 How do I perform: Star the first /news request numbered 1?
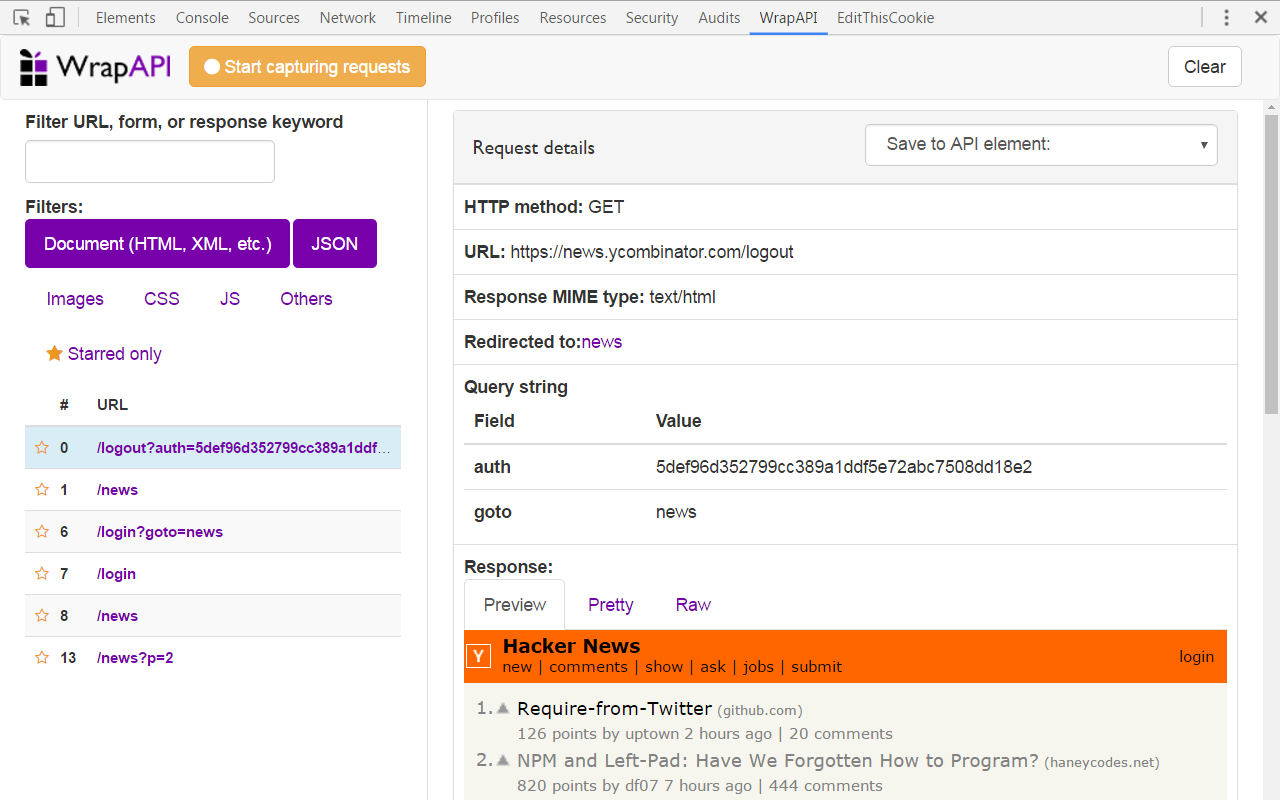click(x=42, y=489)
